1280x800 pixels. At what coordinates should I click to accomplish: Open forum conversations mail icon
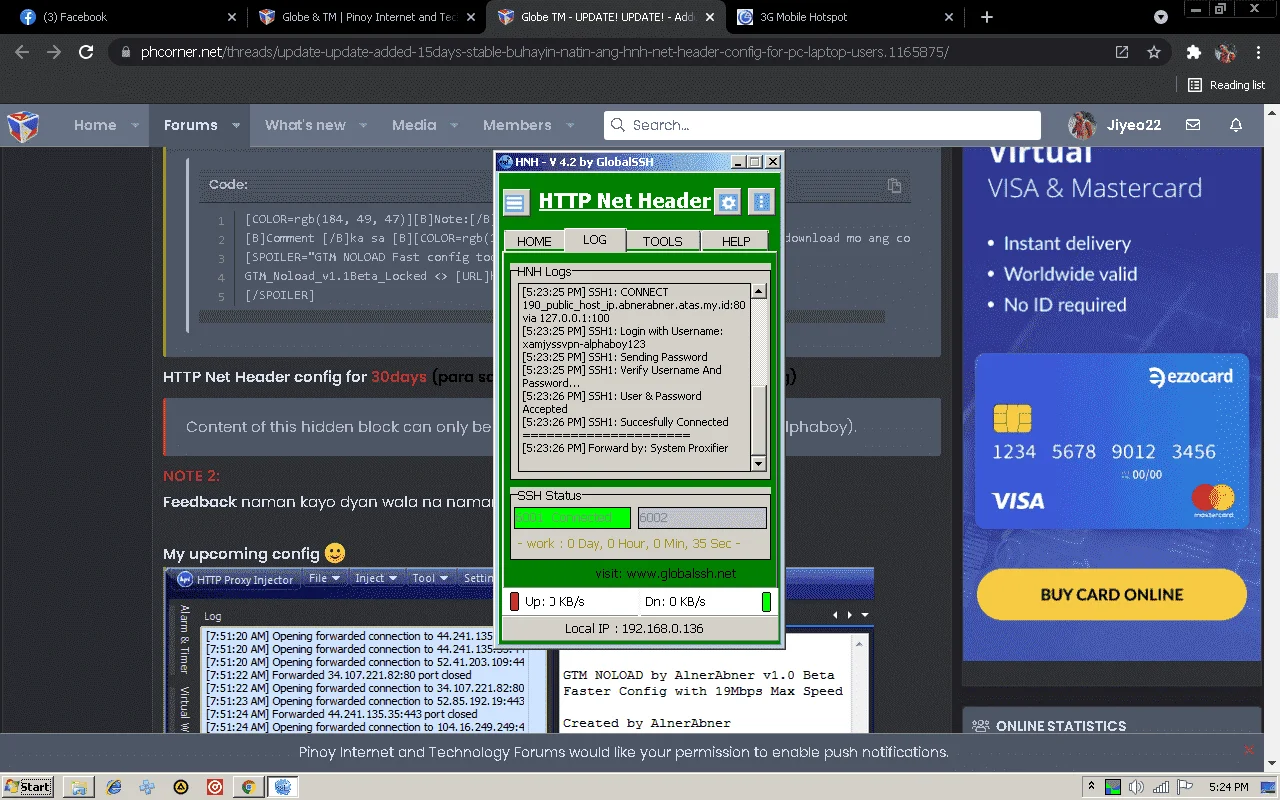tap(1193, 125)
